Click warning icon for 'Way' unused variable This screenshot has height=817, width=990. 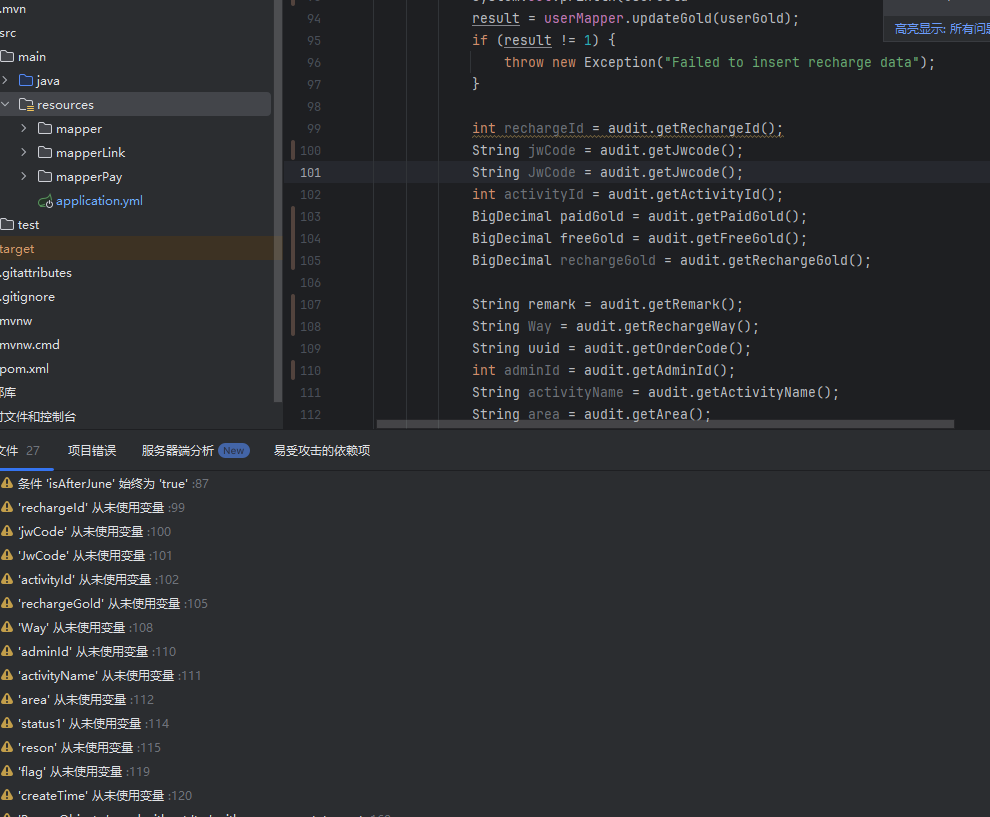tap(7, 627)
